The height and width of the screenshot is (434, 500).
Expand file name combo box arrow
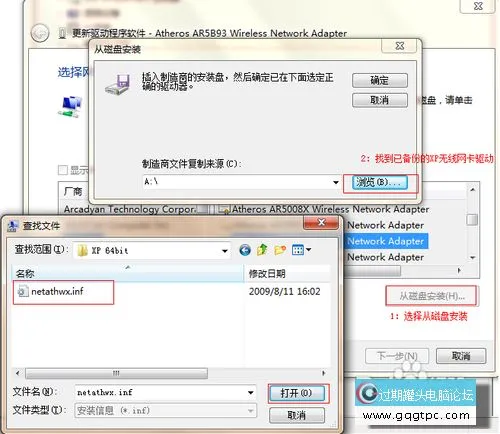pos(251,393)
